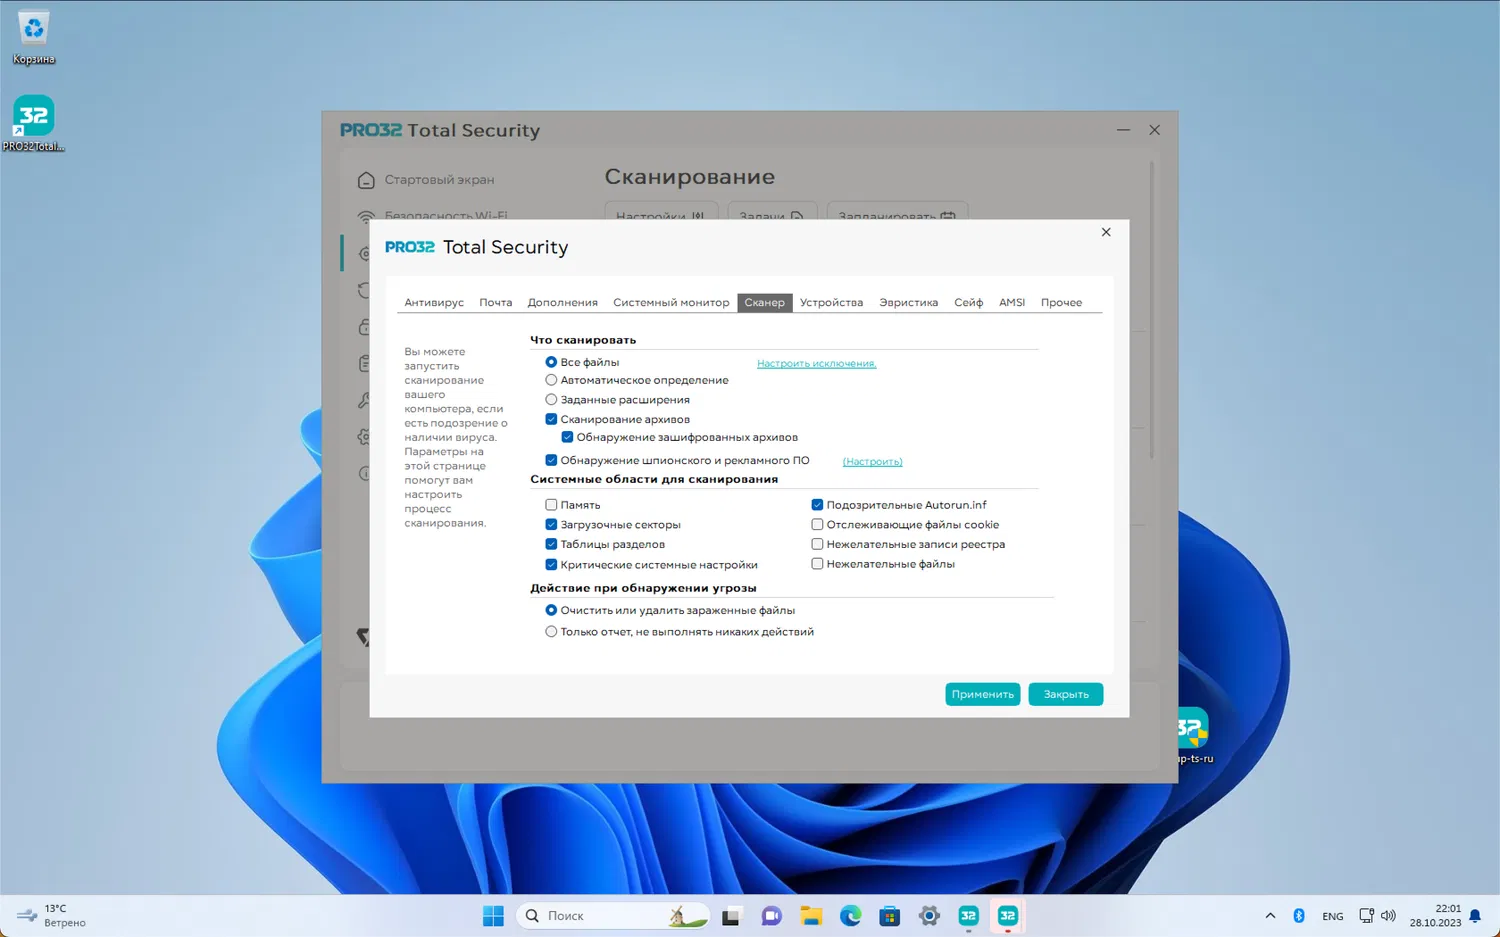Open the Windows Start menu

[x=493, y=916]
